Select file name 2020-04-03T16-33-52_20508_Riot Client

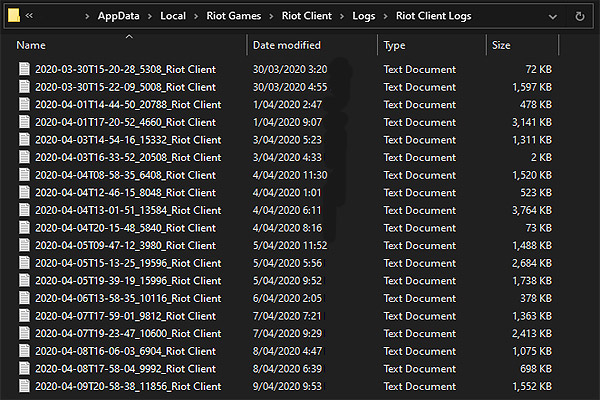pos(128,157)
